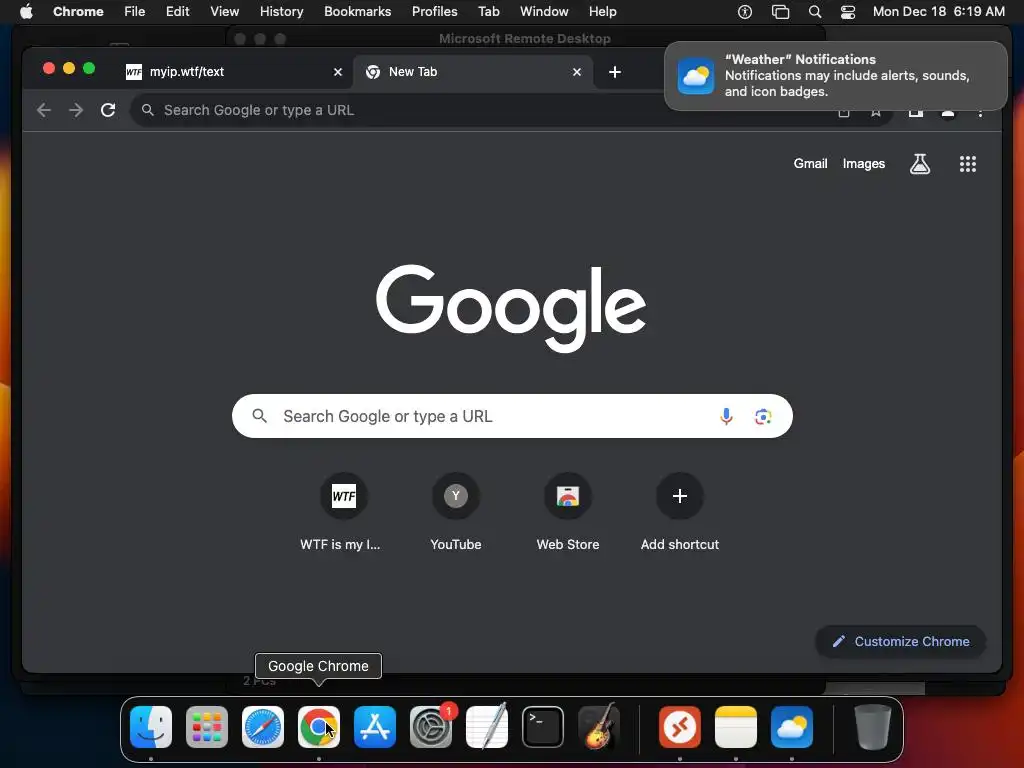Open App Store from the Dock
1024x768 pixels.
click(x=375, y=727)
